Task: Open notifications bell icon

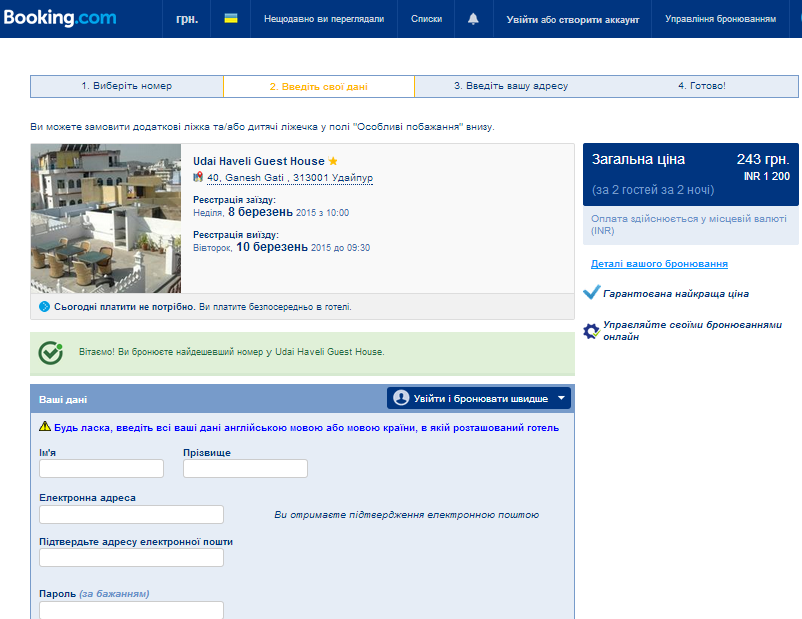Action: point(473,19)
